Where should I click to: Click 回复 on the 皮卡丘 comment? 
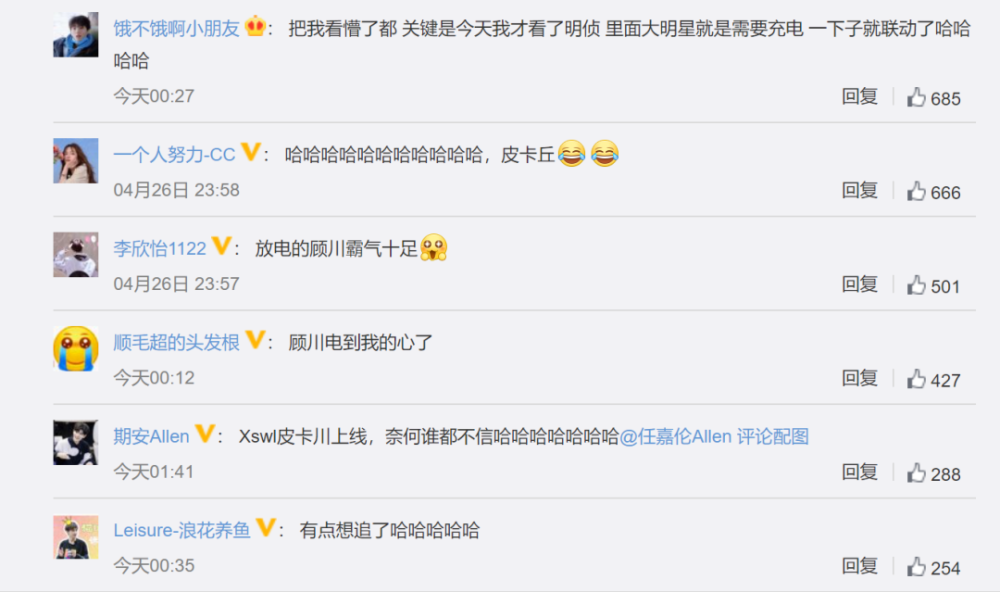(x=860, y=190)
